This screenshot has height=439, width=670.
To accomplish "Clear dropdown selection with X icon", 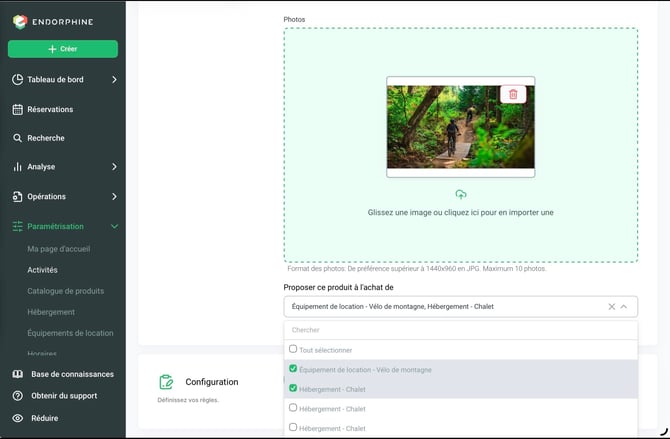I will click(611, 306).
